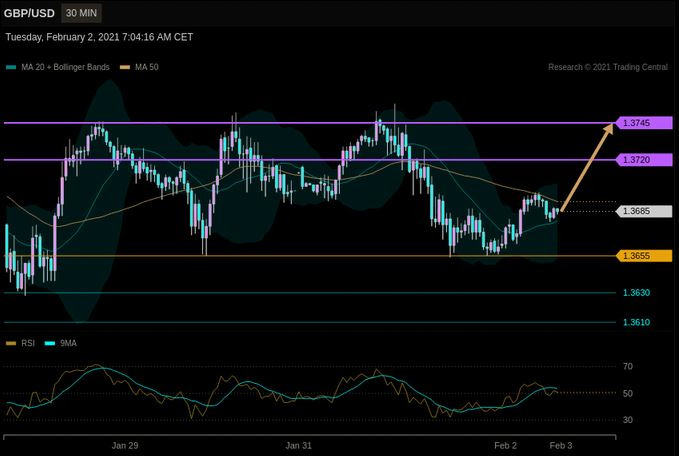Click the RSI legend label

(x=28, y=343)
